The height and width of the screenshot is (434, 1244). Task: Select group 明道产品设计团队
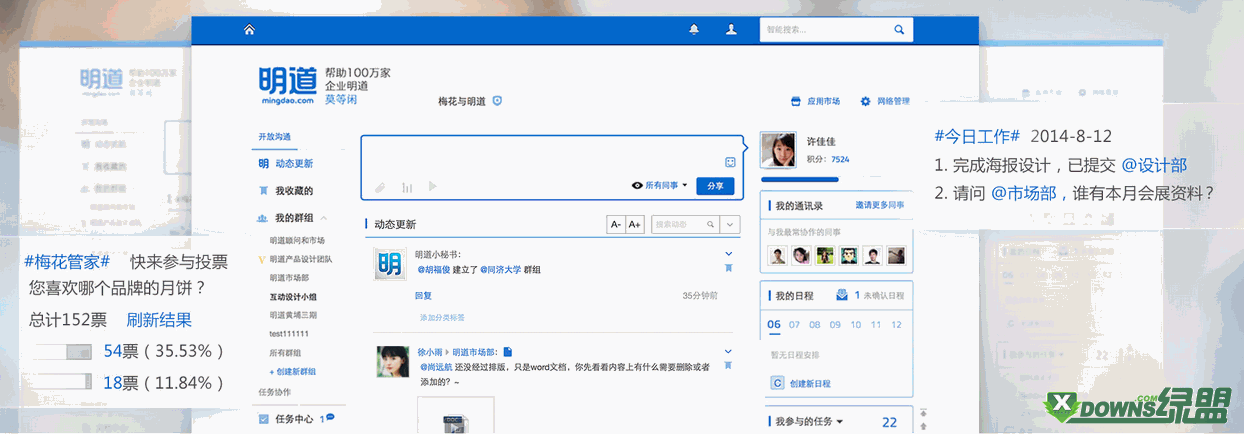pyautogui.click(x=301, y=259)
